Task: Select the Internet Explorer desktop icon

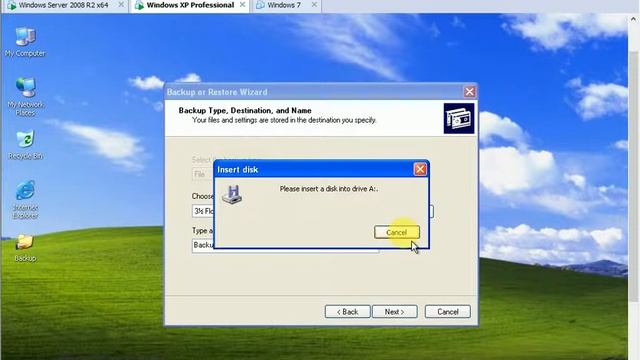Action: click(25, 199)
